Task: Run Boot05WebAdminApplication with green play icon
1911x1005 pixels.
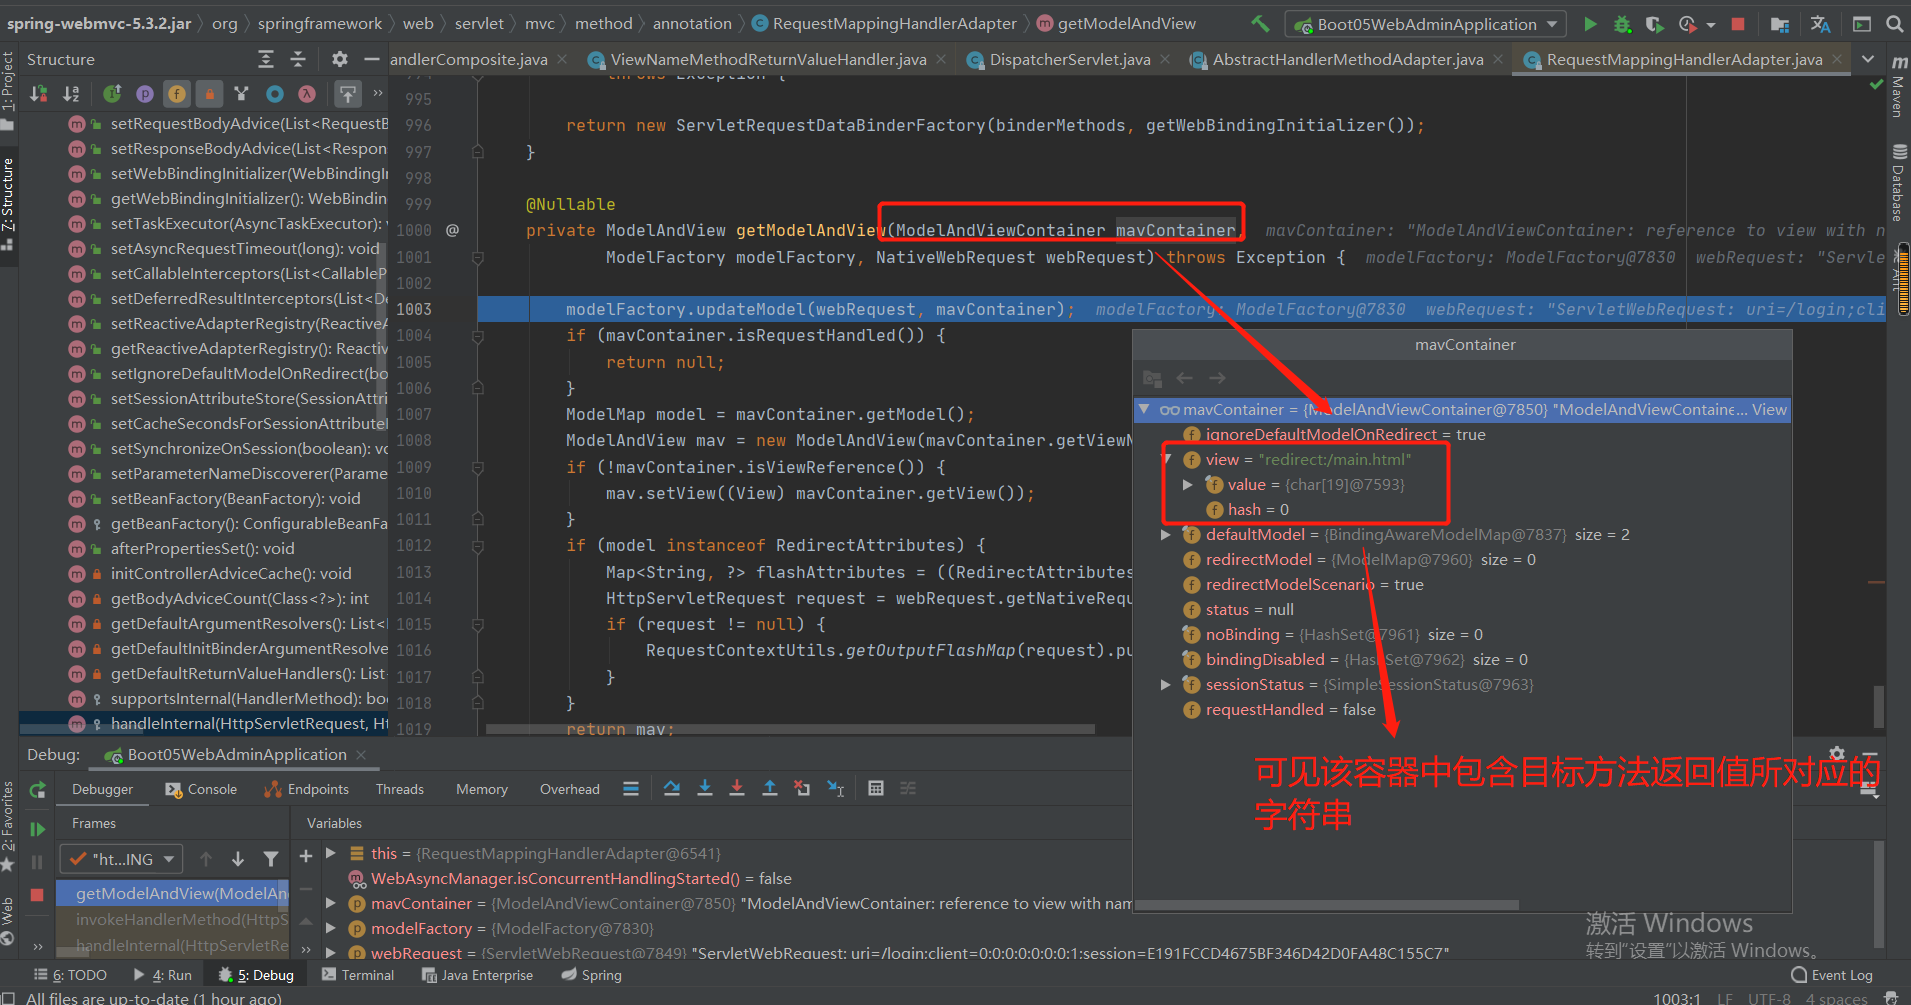Action: 1590,23
